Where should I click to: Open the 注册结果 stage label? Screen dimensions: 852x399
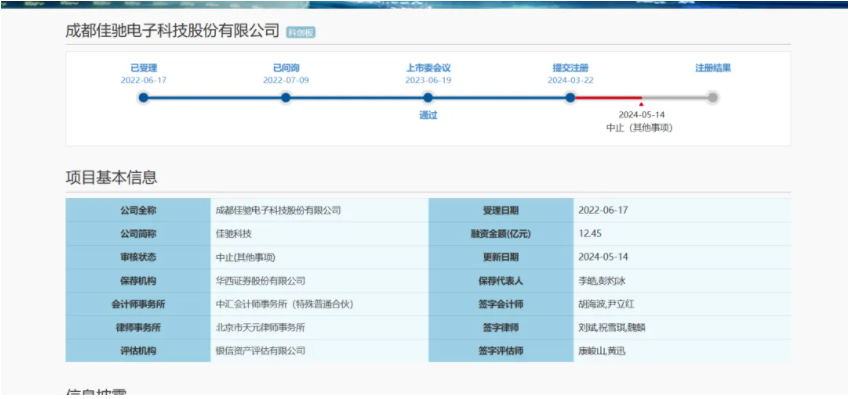pos(713,68)
